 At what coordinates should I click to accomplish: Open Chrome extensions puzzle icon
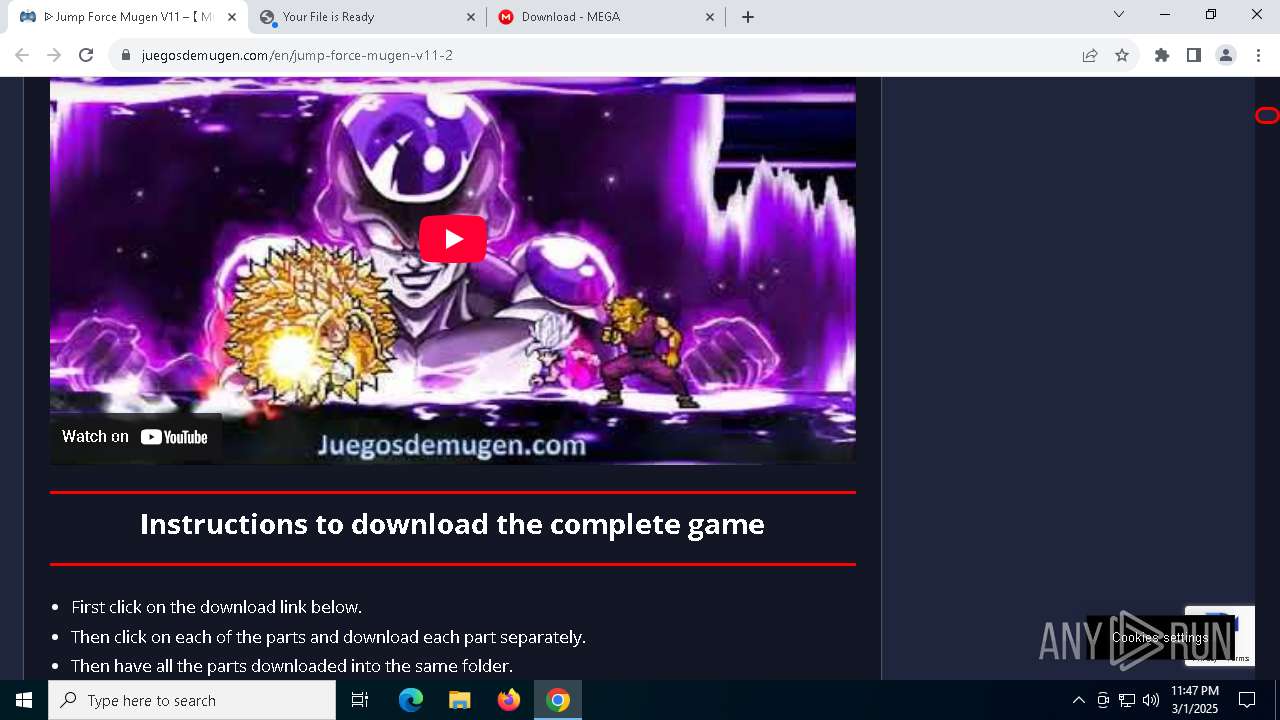point(1162,55)
